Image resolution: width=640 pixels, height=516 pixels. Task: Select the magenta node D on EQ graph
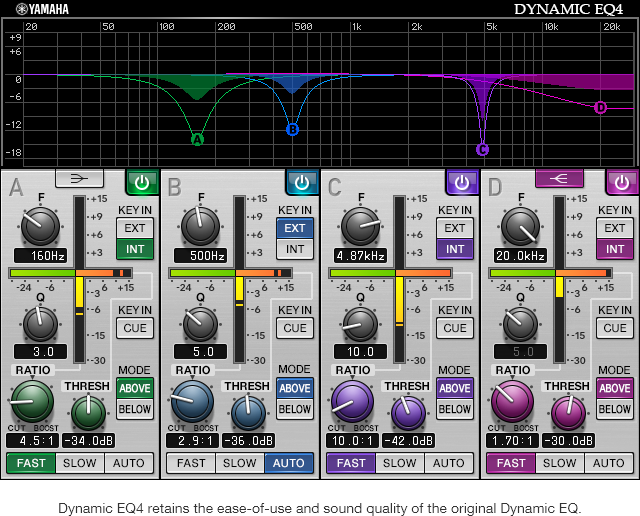coord(600,107)
